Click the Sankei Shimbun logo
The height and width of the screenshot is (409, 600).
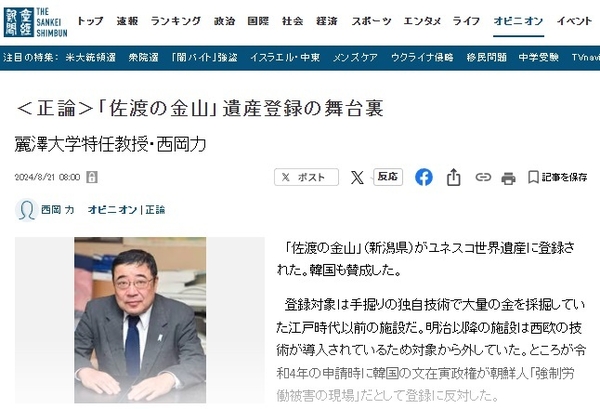click(x=36, y=23)
